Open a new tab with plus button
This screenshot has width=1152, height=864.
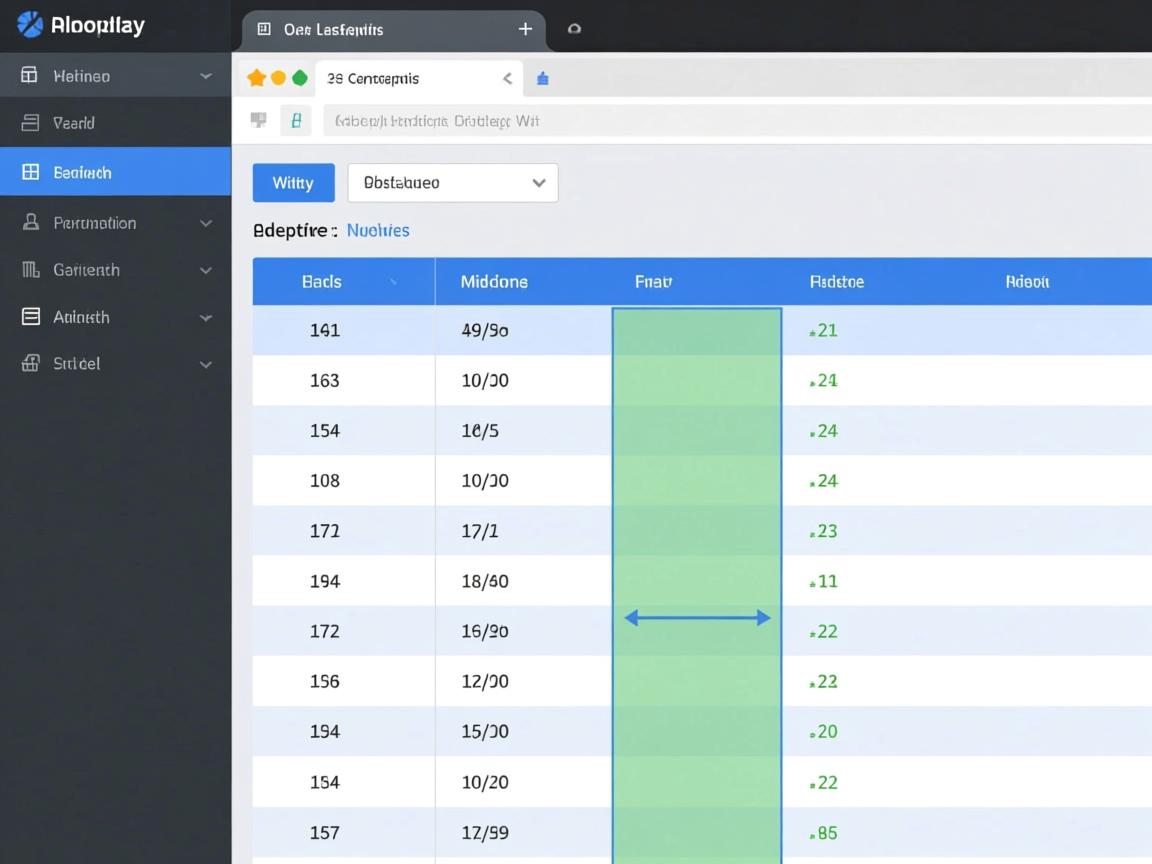525,29
